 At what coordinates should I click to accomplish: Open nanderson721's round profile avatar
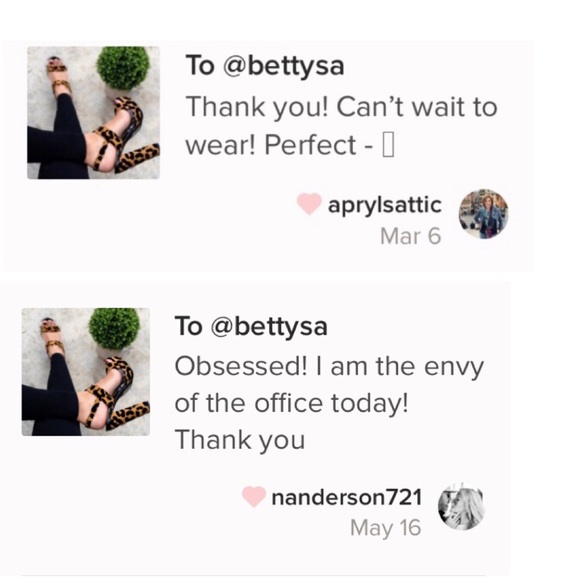(x=461, y=506)
